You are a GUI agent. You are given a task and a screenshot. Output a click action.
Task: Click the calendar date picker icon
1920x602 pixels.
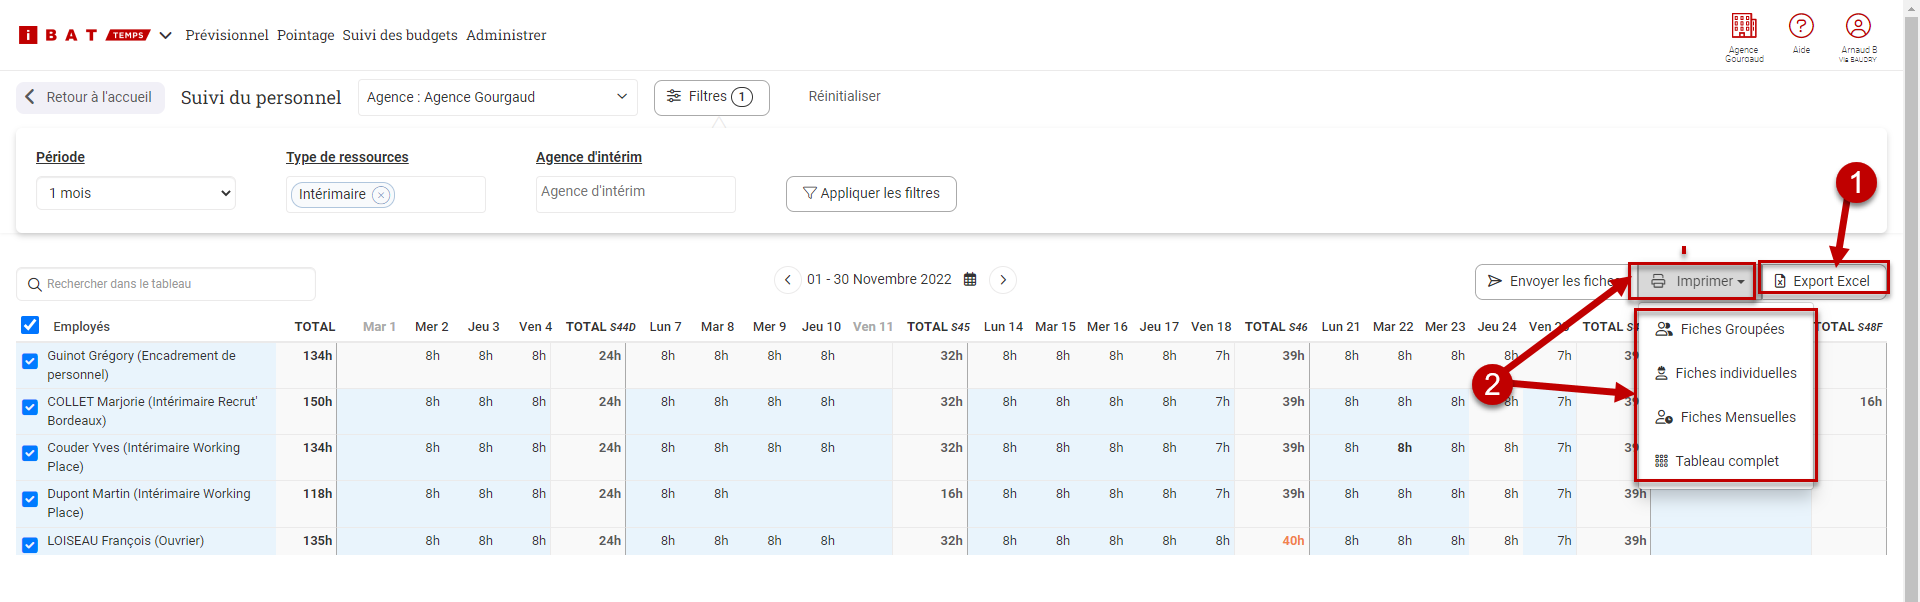[x=970, y=280]
